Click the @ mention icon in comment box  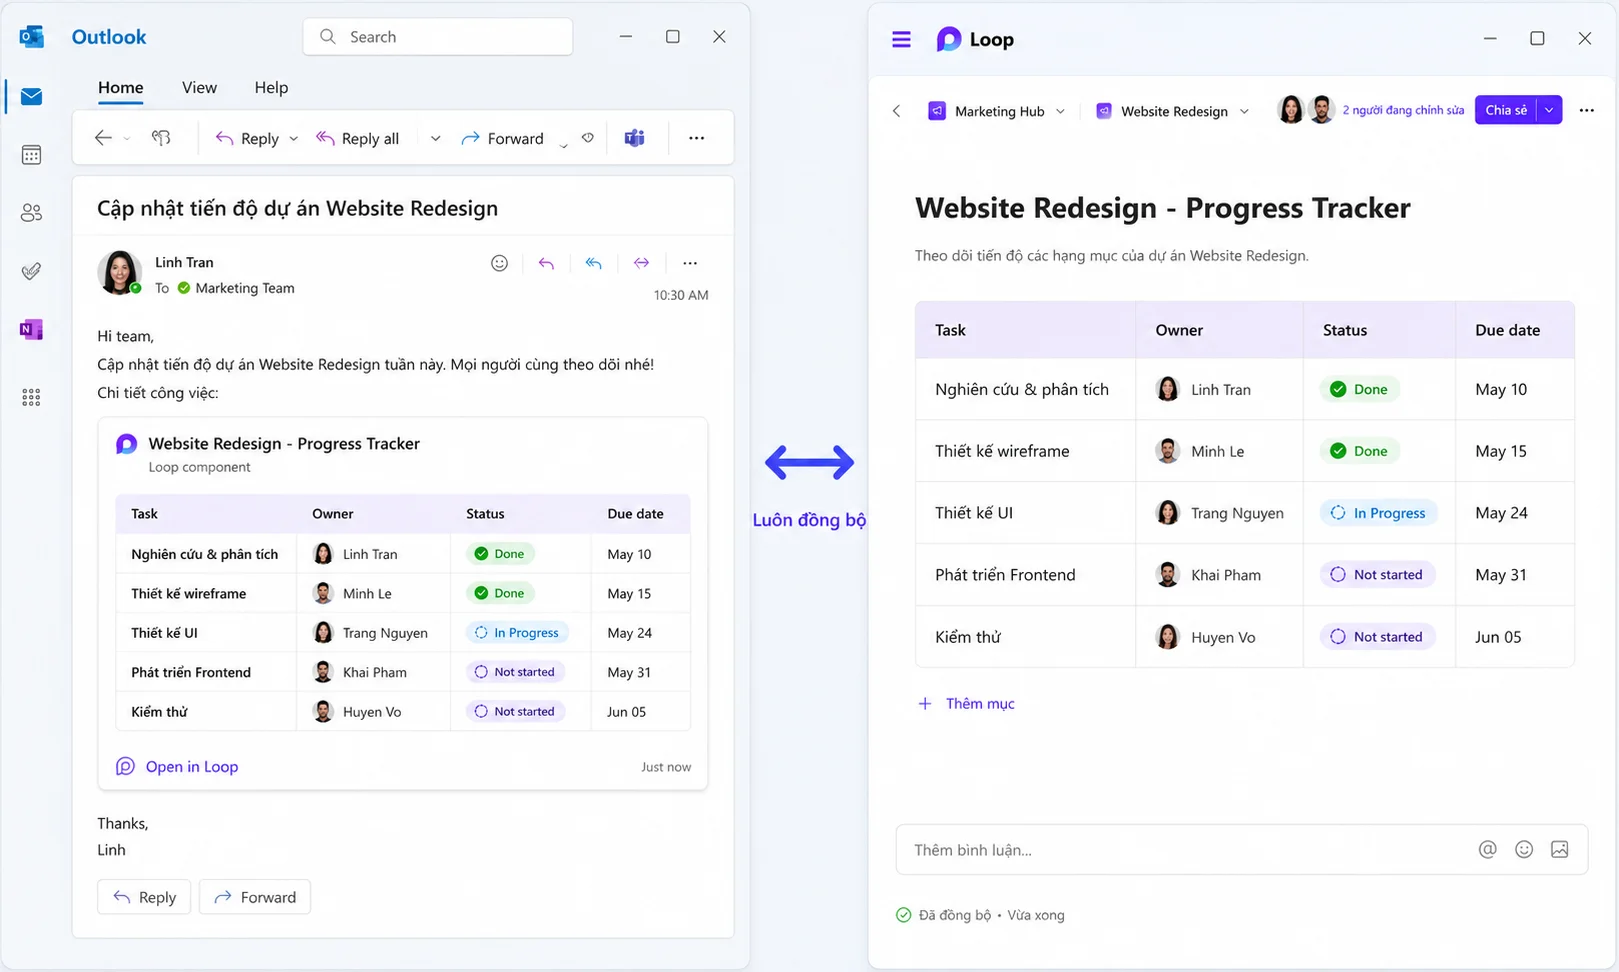pos(1488,849)
